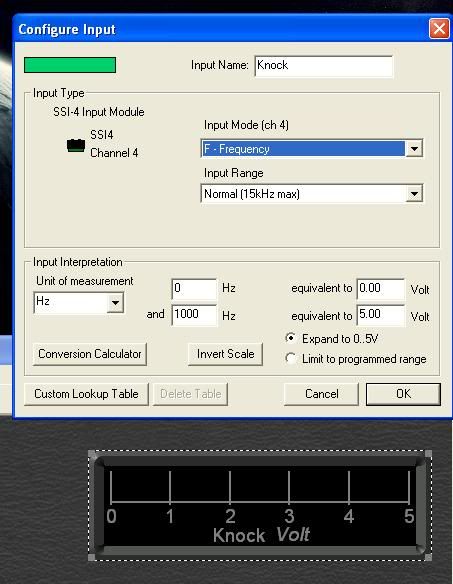Open the Input Range dropdown arrow
The height and width of the screenshot is (584, 453).
tap(414, 193)
